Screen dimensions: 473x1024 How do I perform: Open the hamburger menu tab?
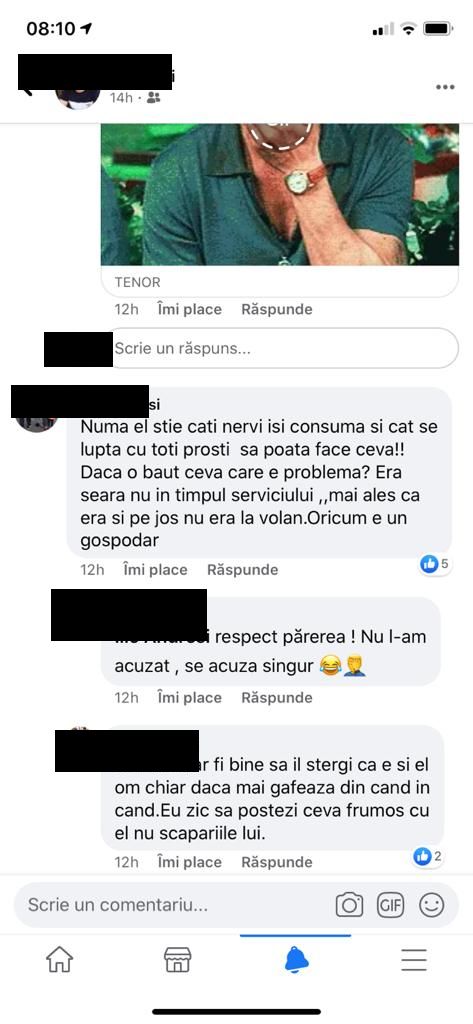414,960
